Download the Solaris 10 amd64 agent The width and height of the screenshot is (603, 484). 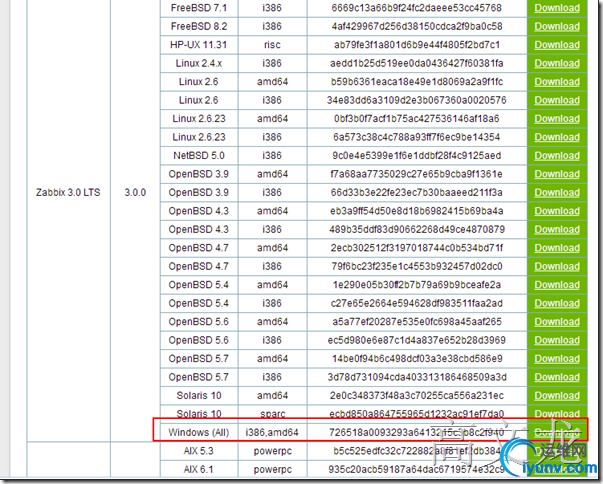coord(557,396)
